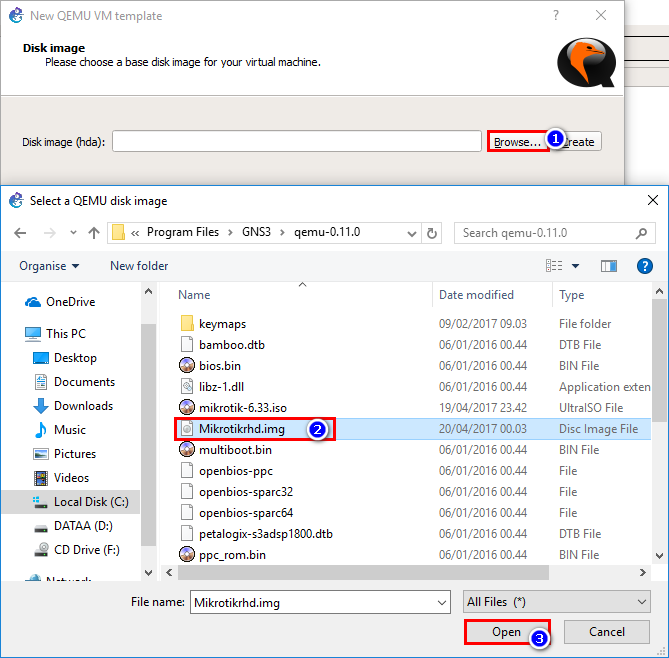669x658 pixels.
Task: Click the keymaps folder icon
Action: click(187, 323)
